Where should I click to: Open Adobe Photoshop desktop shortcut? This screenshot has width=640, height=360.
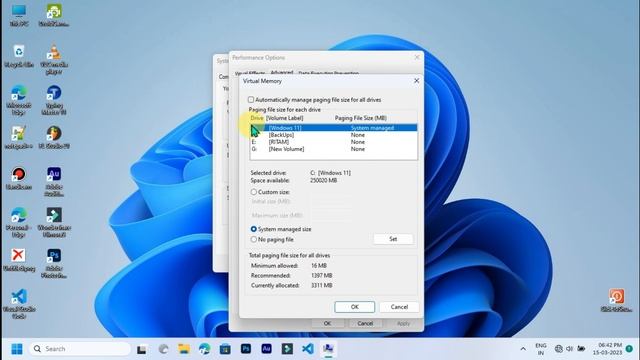[x=54, y=263]
